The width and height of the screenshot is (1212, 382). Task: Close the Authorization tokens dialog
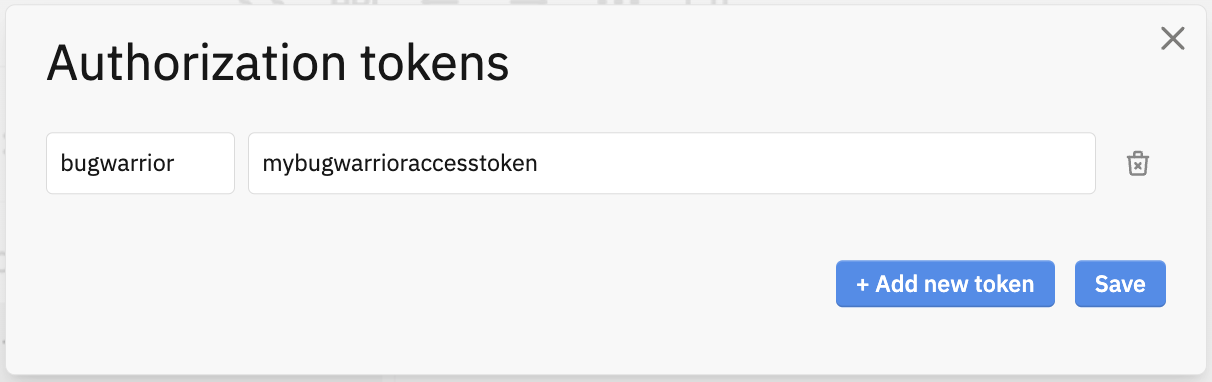click(1172, 39)
